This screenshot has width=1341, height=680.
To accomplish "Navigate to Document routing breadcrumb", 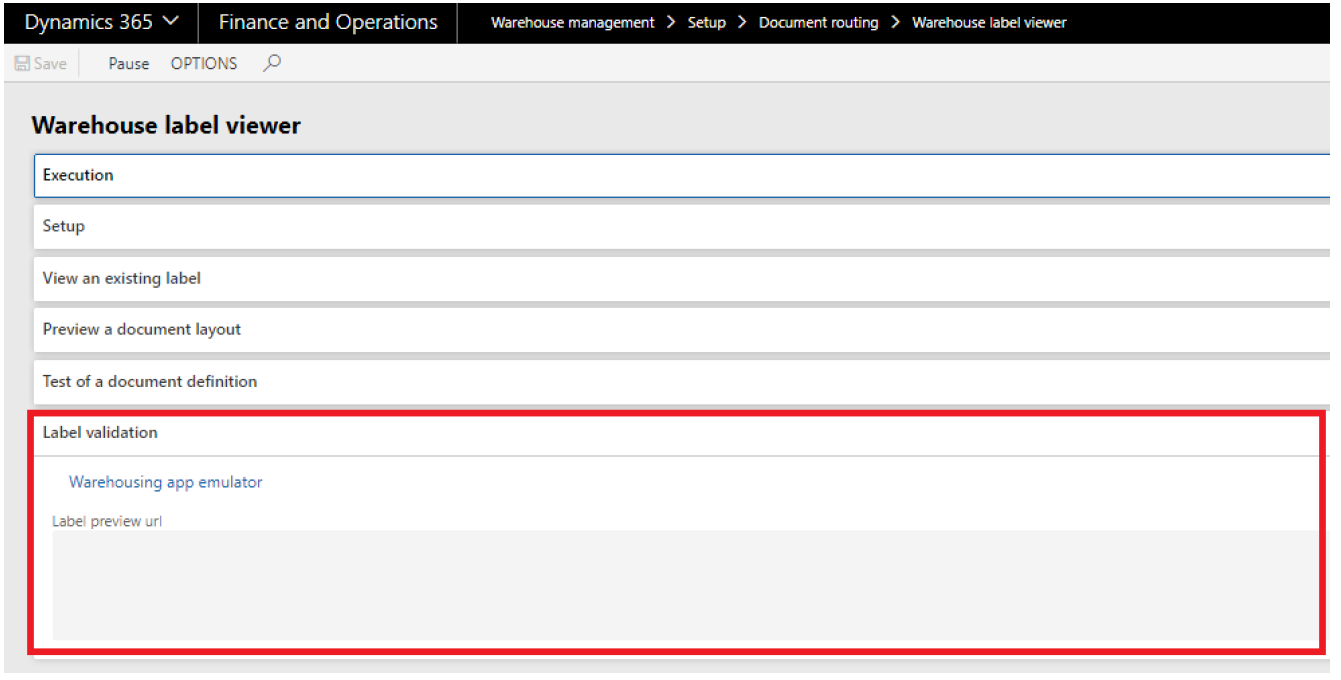I will click(x=819, y=22).
